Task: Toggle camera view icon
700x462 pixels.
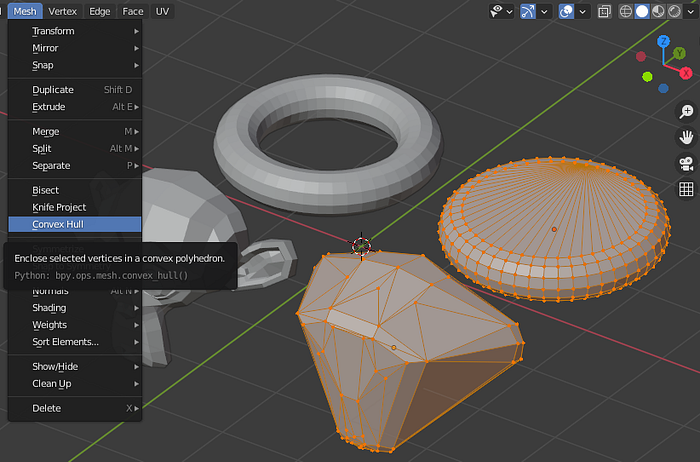Action: coord(686,163)
